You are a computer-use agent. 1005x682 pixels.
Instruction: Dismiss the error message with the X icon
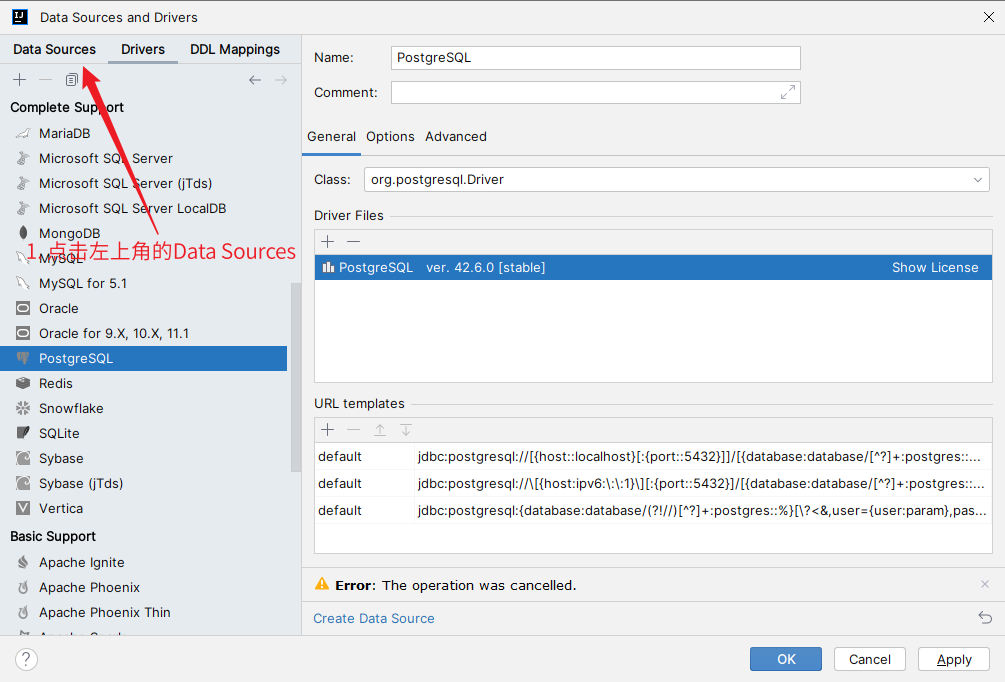tap(985, 584)
